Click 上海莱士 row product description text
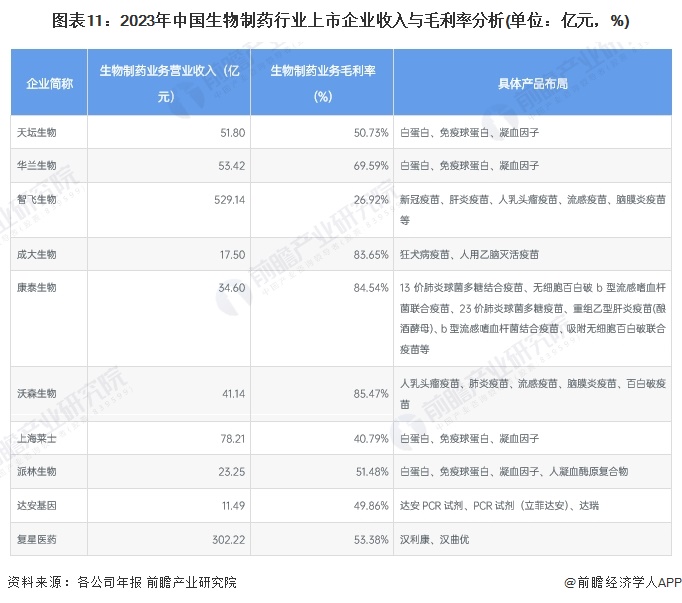 (469, 438)
